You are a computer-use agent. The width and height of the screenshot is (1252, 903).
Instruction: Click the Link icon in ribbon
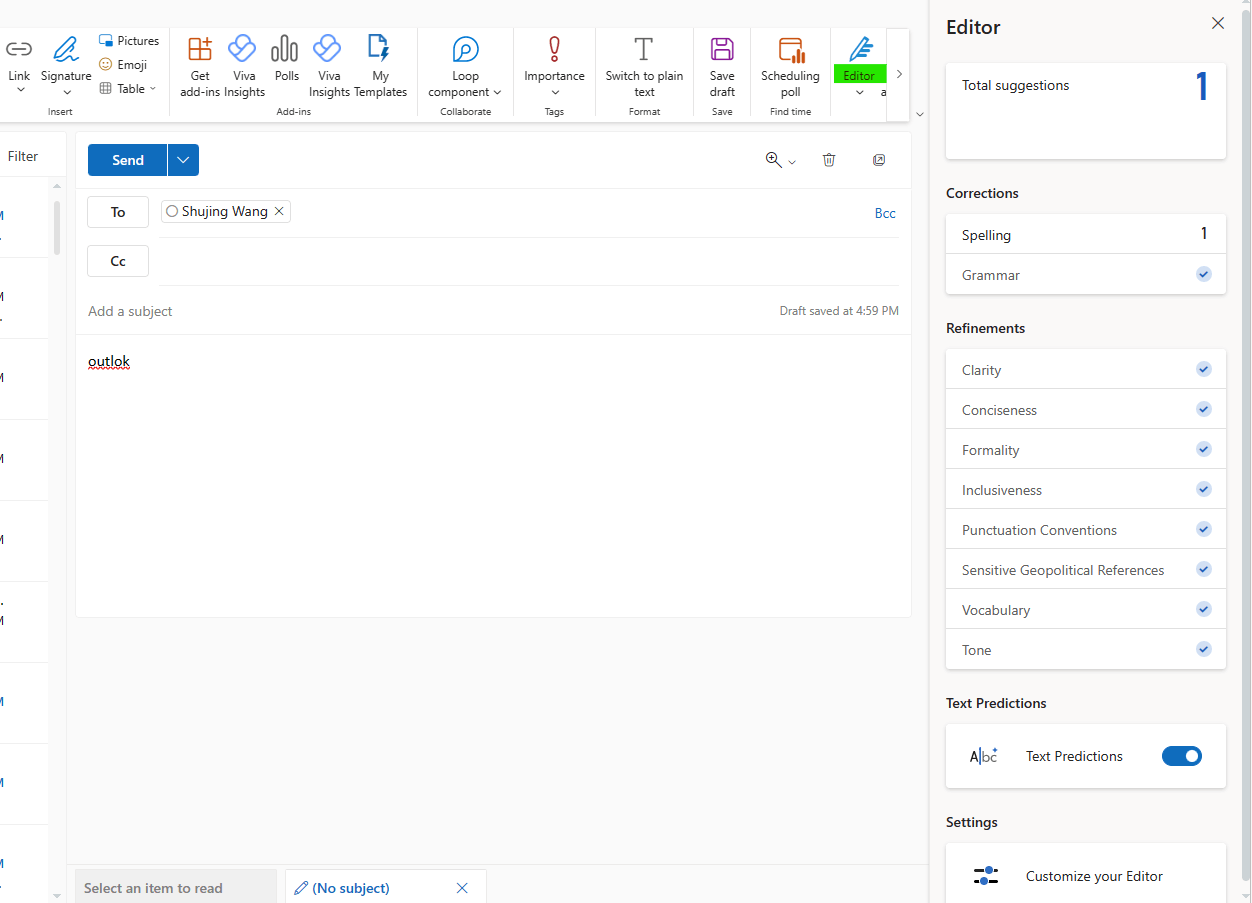pos(19,49)
